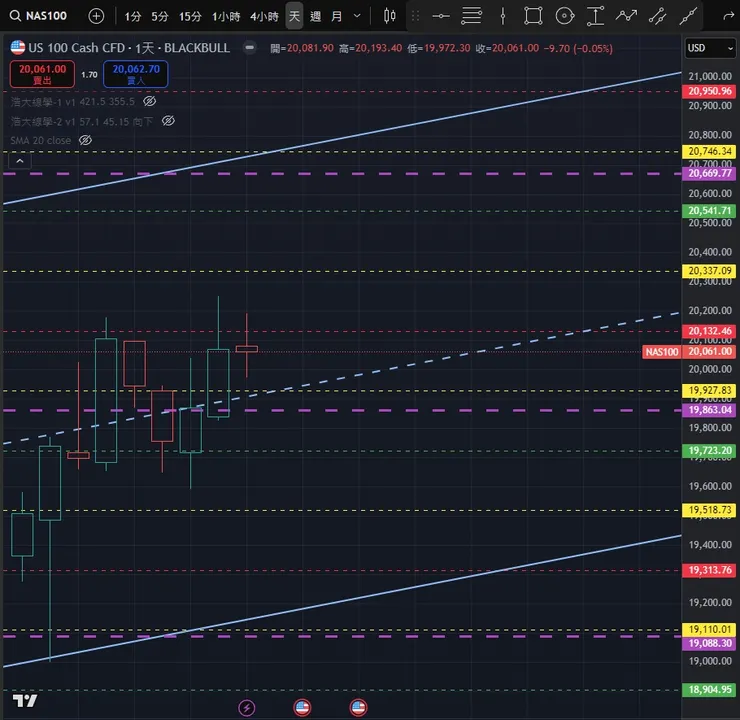Viewport: 740px width, 720px height.
Task: Select the horizontal line drawing tool
Action: tap(441, 16)
